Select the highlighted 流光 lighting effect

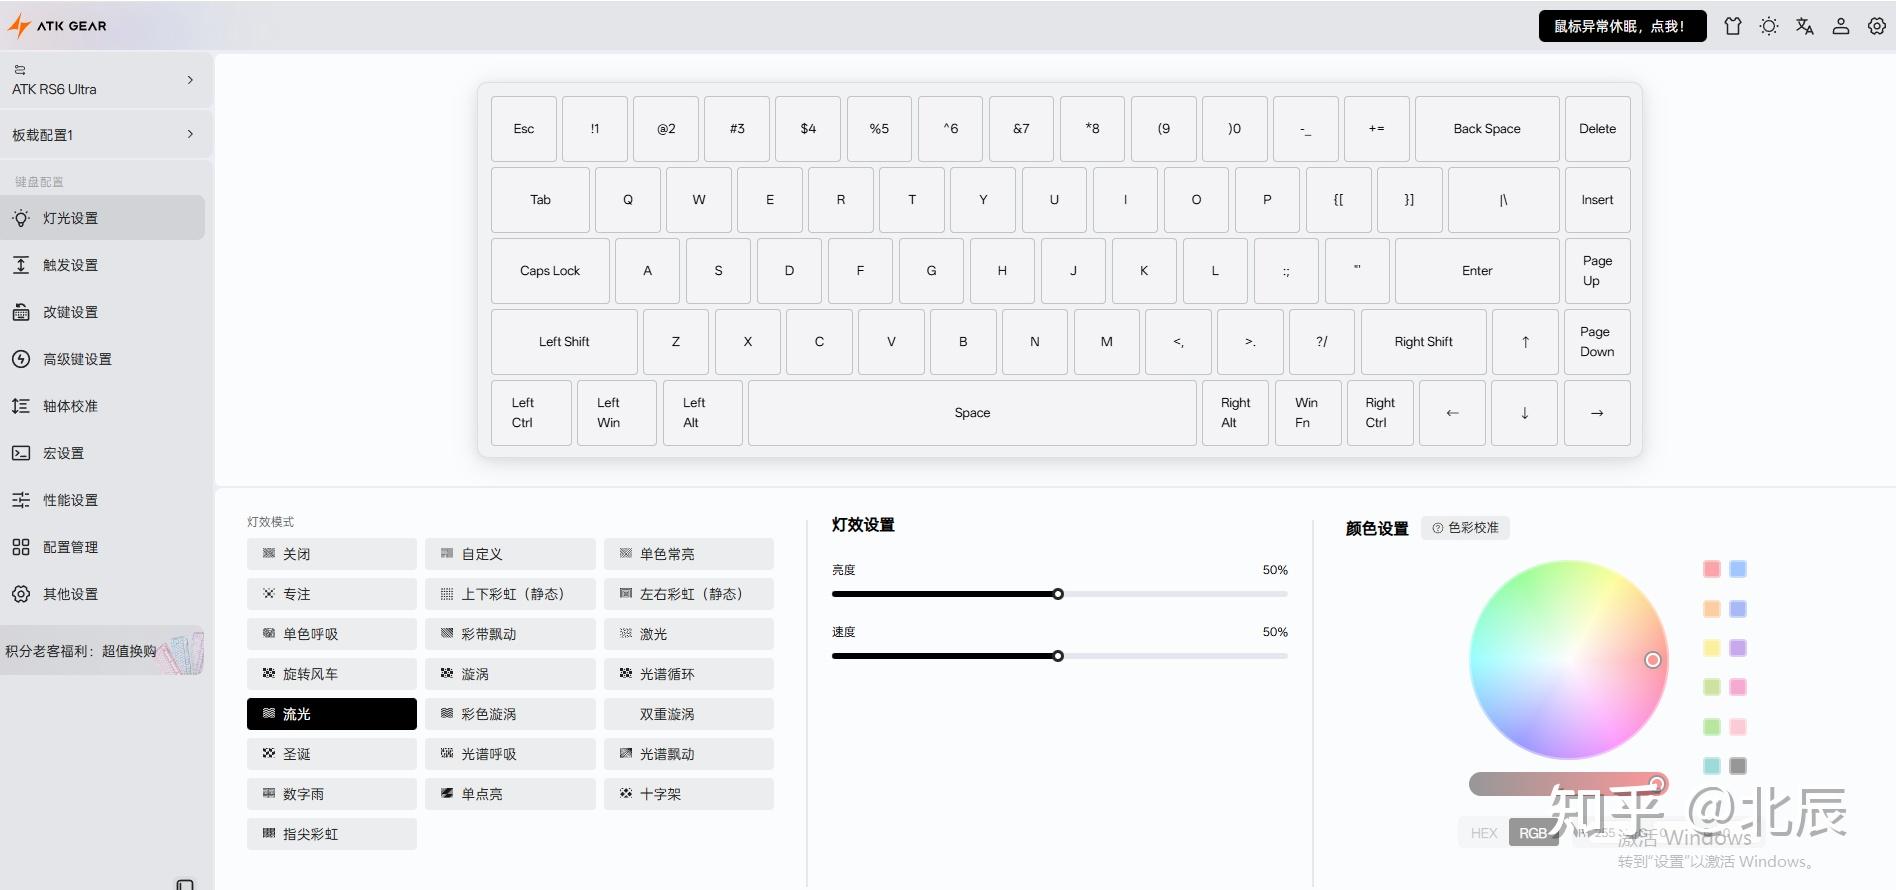[332, 714]
